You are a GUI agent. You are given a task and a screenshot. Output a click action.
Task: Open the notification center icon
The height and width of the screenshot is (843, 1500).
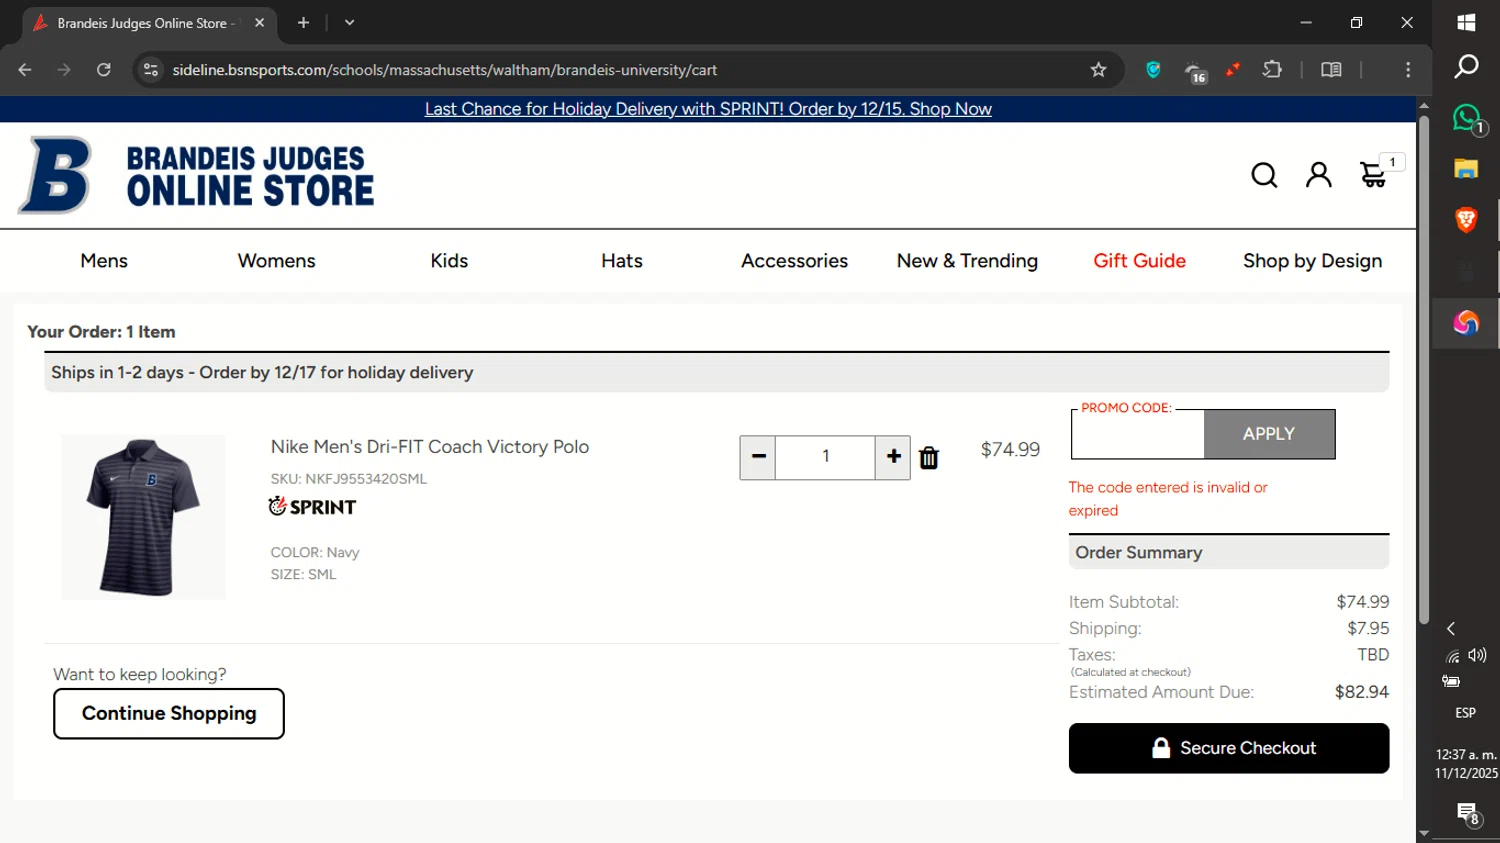pyautogui.click(x=1467, y=813)
